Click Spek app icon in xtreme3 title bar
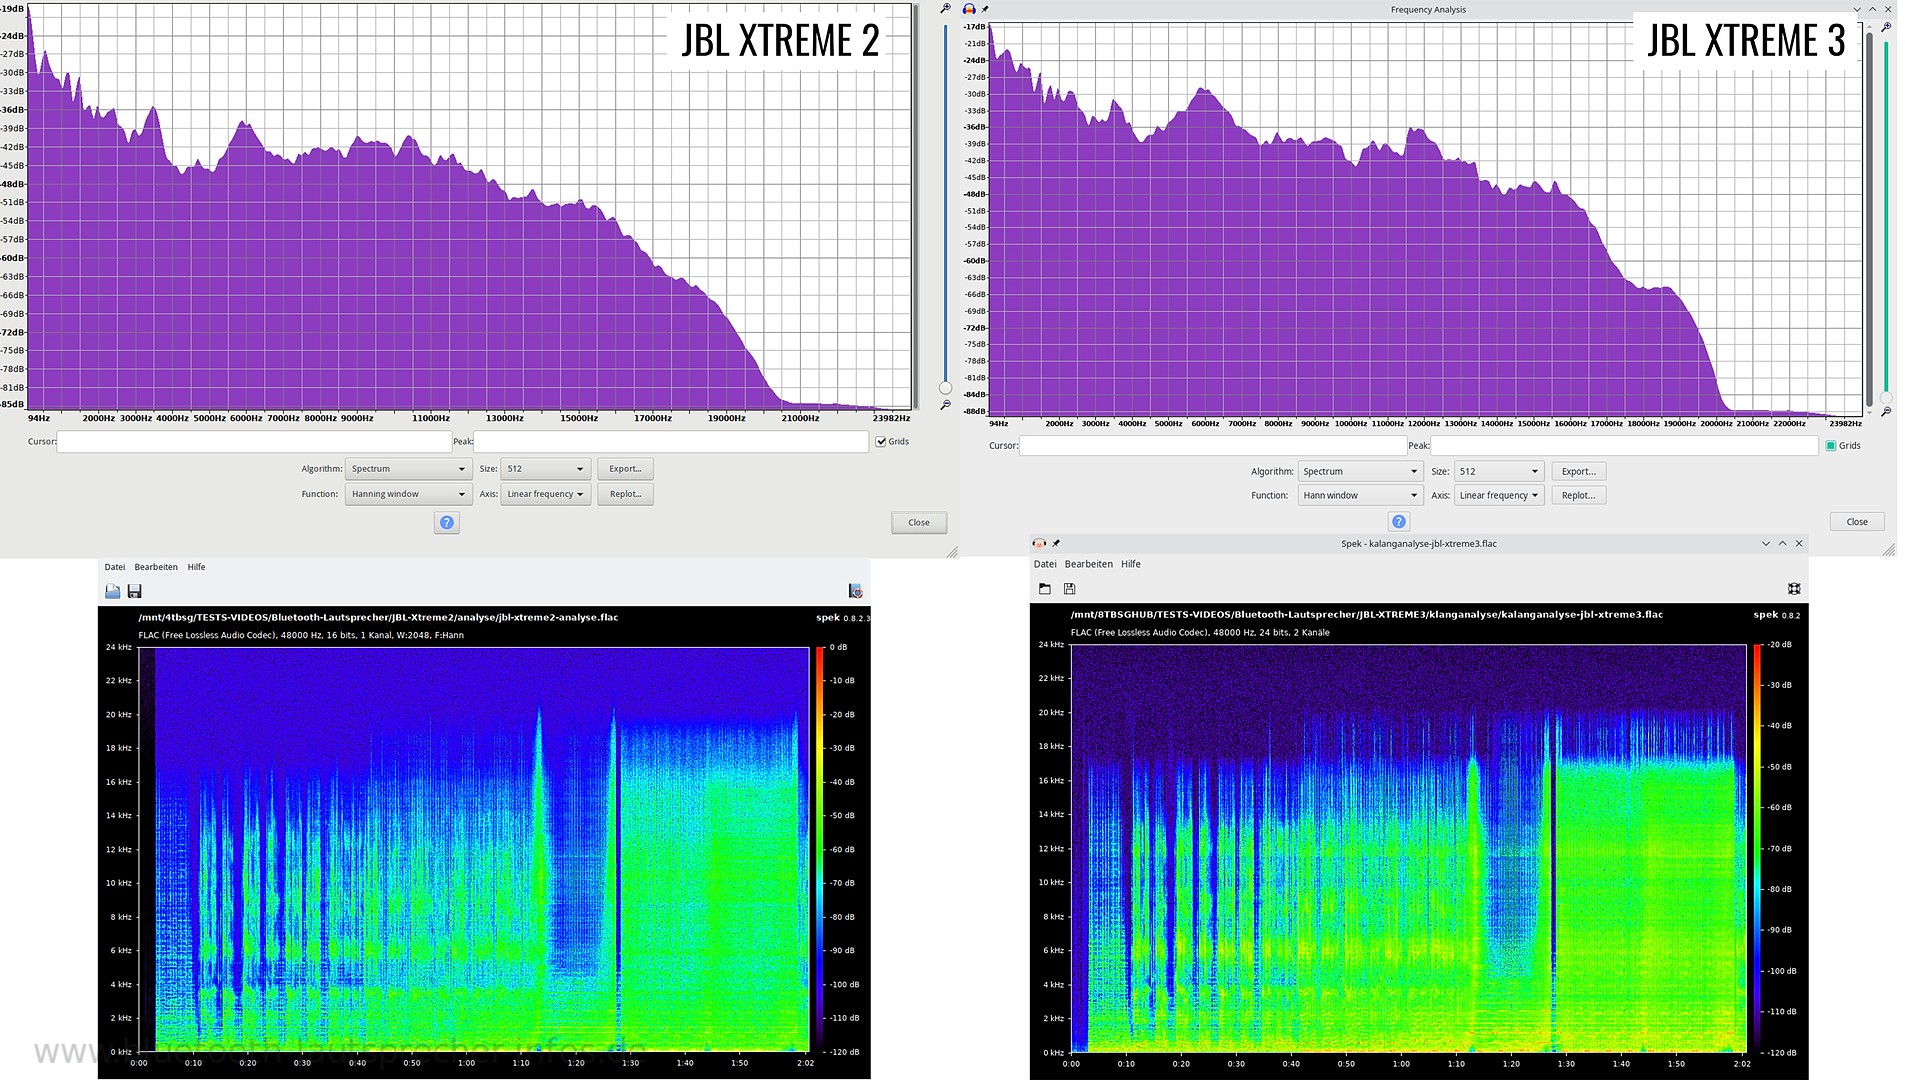This screenshot has width=1920, height=1080. [x=1039, y=543]
